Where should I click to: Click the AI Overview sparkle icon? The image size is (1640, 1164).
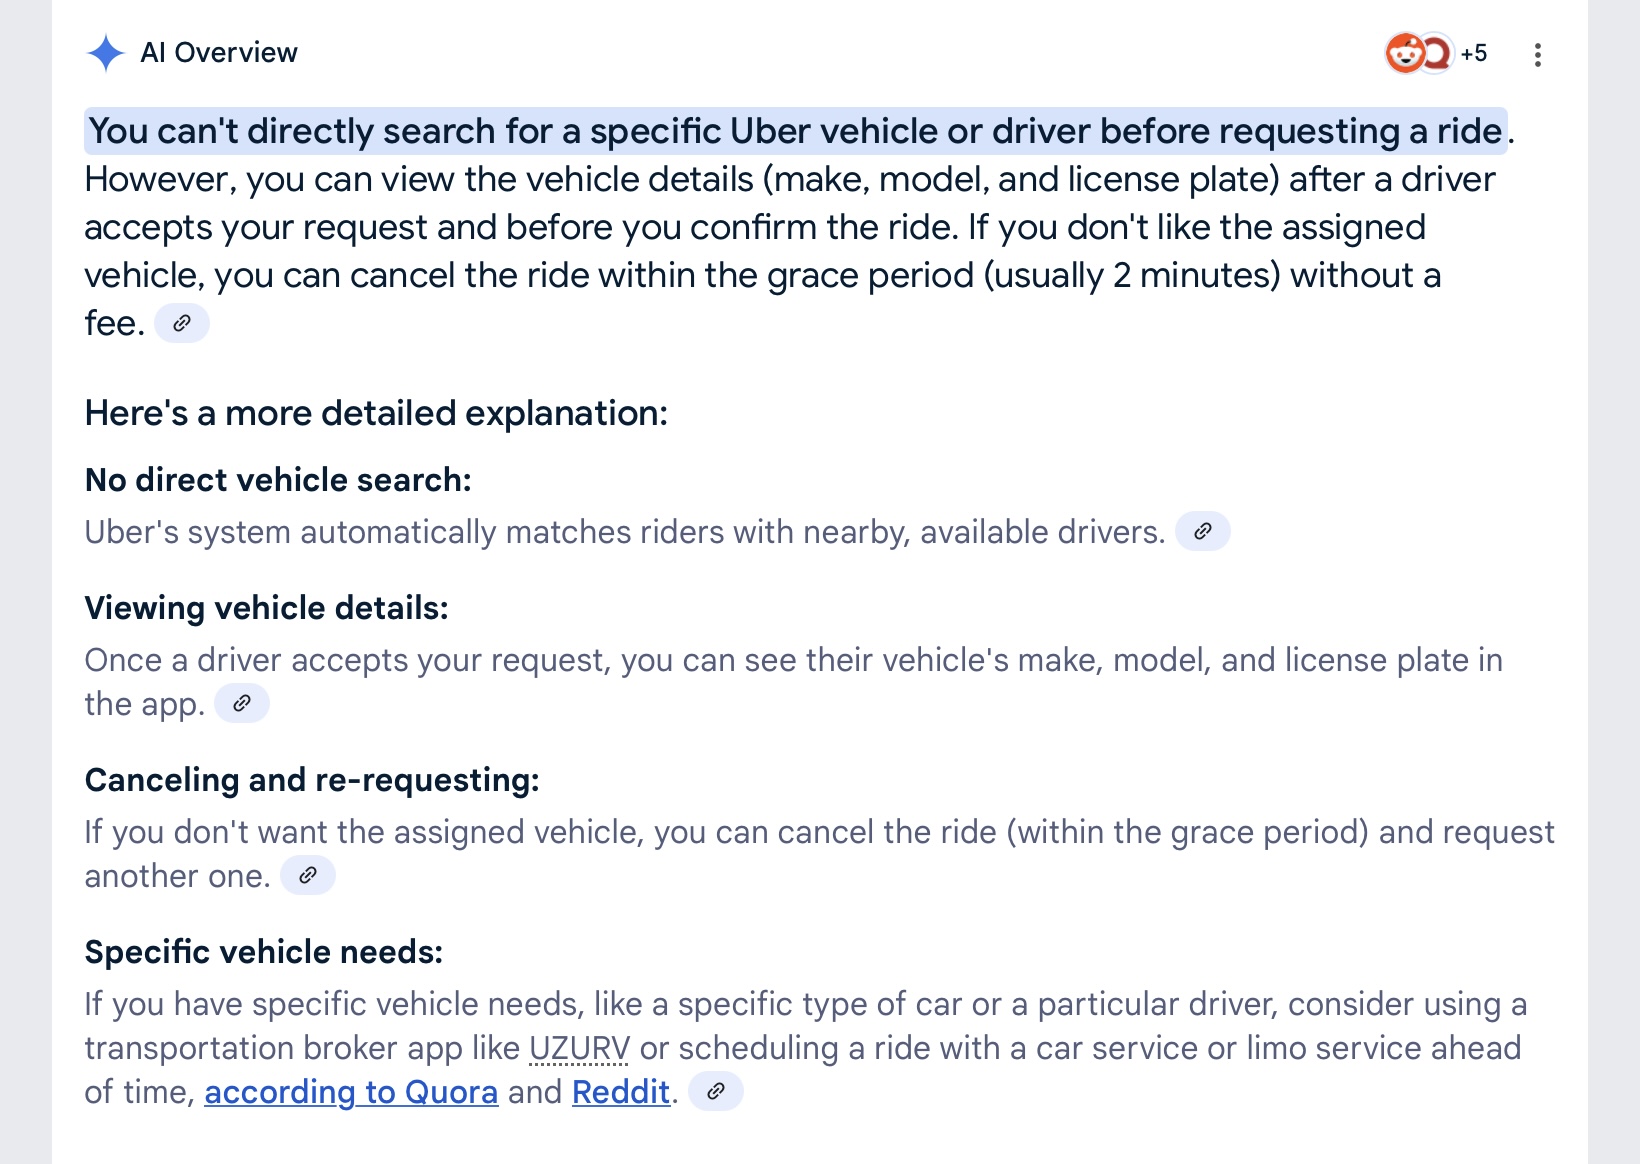coord(105,53)
